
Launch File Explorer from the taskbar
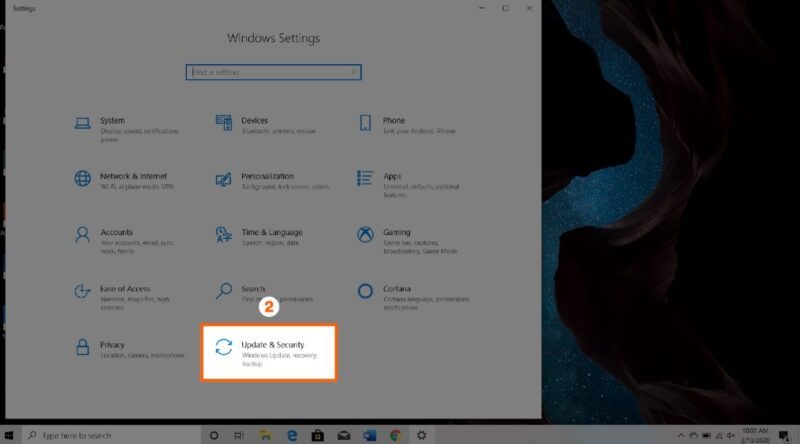point(265,435)
